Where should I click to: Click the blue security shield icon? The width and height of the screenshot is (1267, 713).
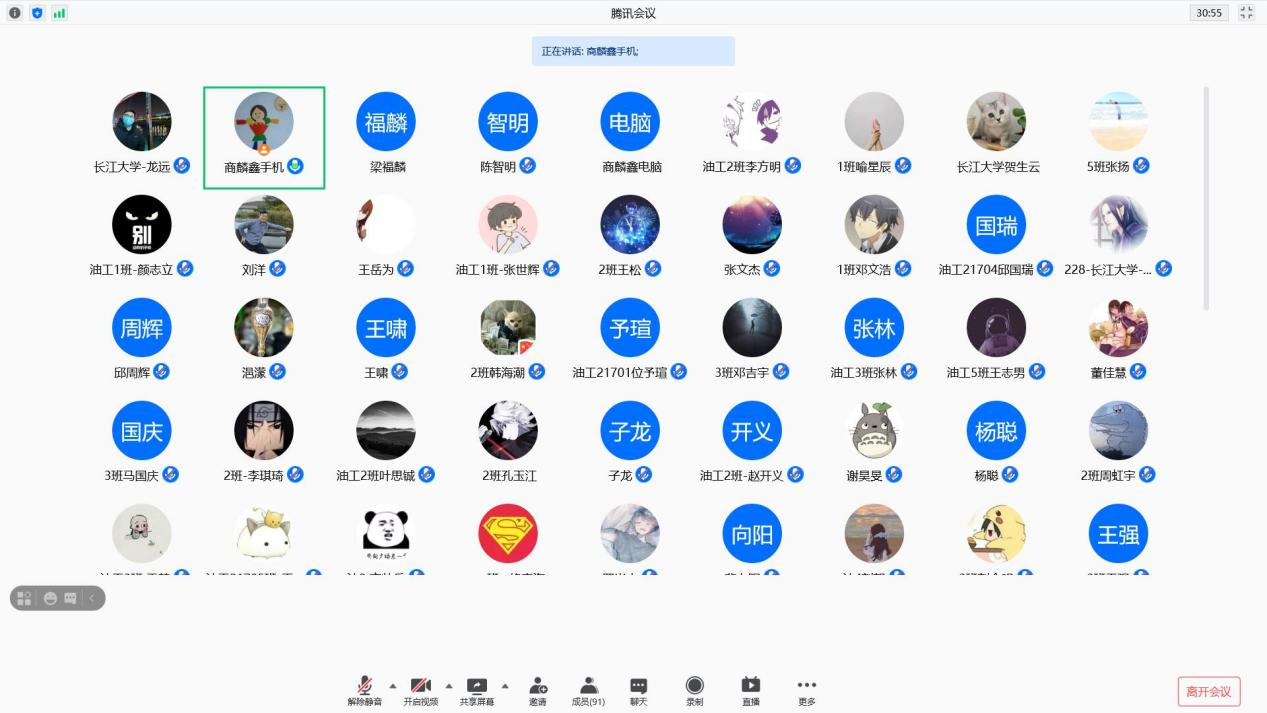pyautogui.click(x=37, y=13)
